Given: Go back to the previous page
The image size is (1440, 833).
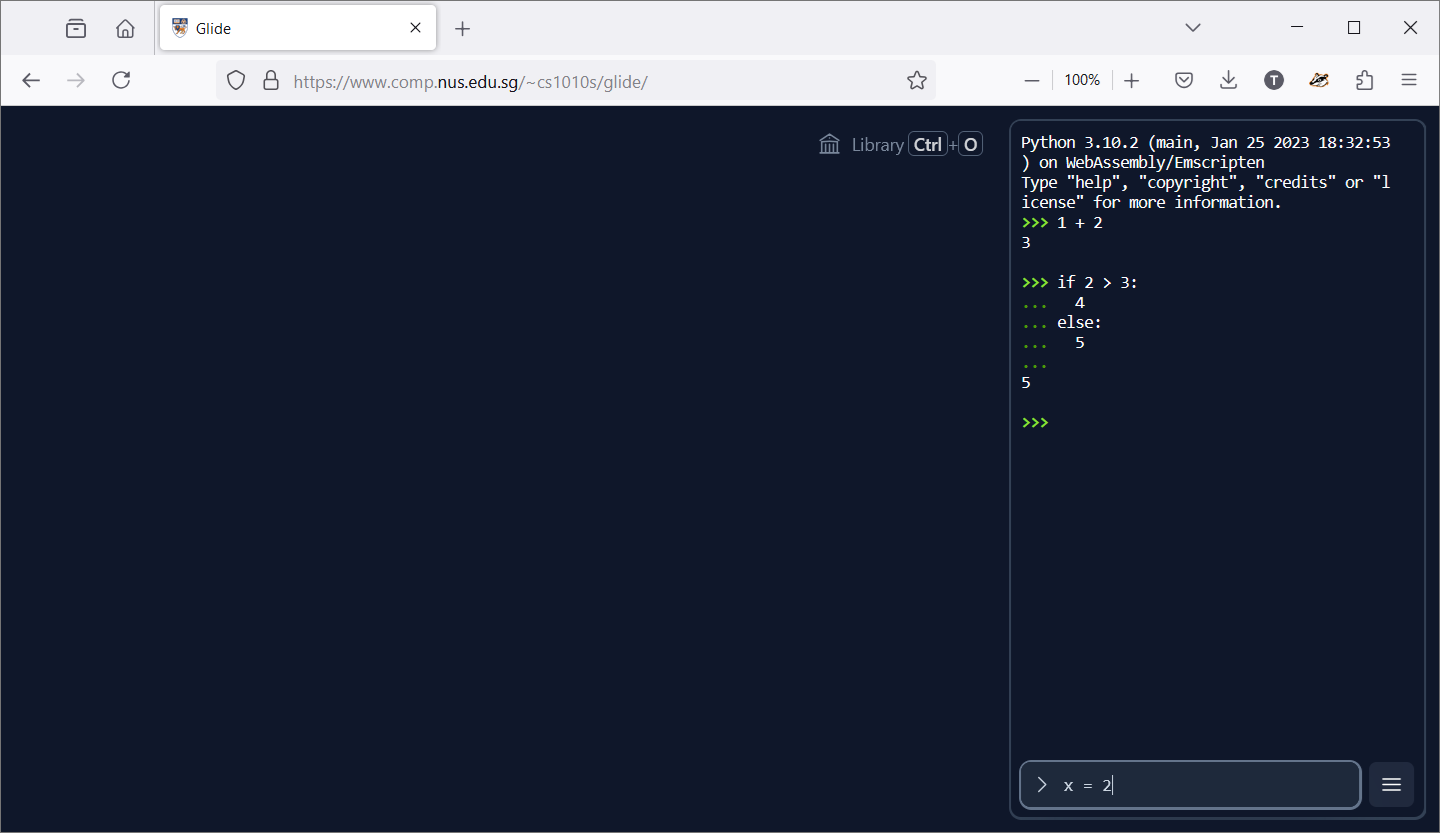Looking at the screenshot, I should pyautogui.click(x=31, y=80).
